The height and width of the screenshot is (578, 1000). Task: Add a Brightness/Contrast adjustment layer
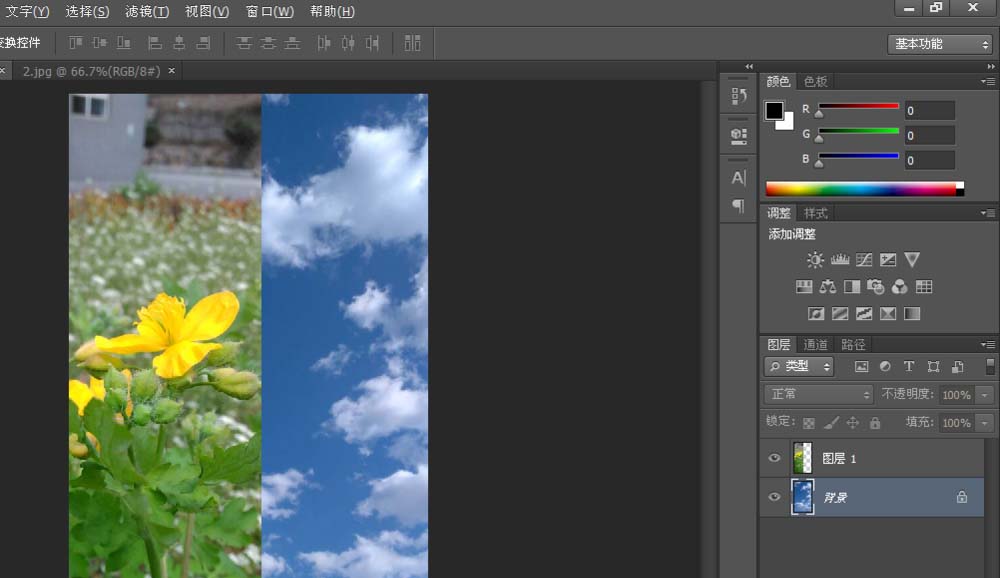815,259
